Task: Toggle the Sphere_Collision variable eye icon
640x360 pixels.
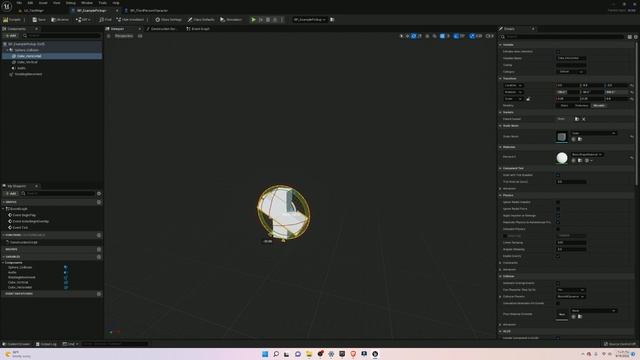Action: coord(66,267)
